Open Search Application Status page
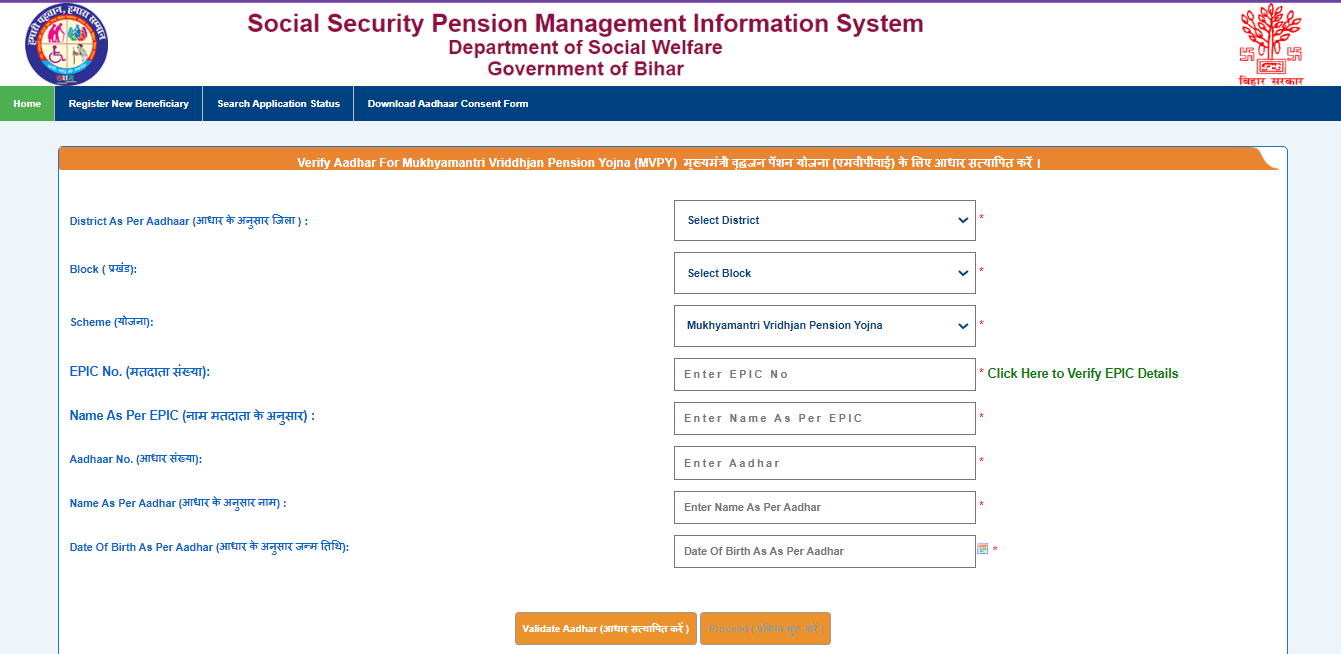The image size is (1341, 654). click(x=278, y=104)
